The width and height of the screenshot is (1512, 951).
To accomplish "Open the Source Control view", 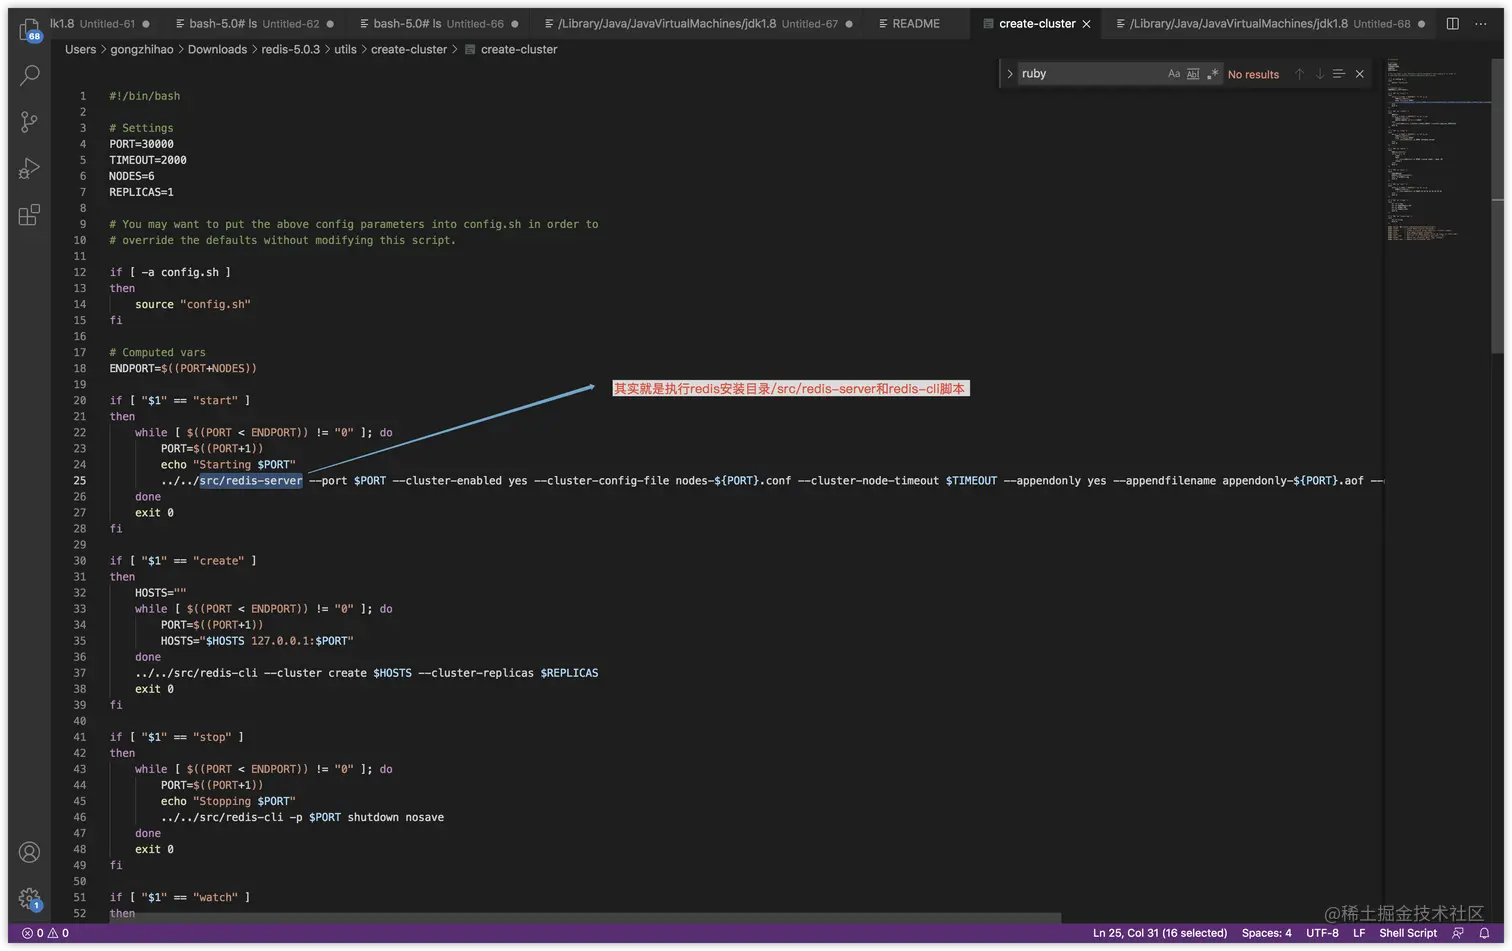I will click(29, 122).
